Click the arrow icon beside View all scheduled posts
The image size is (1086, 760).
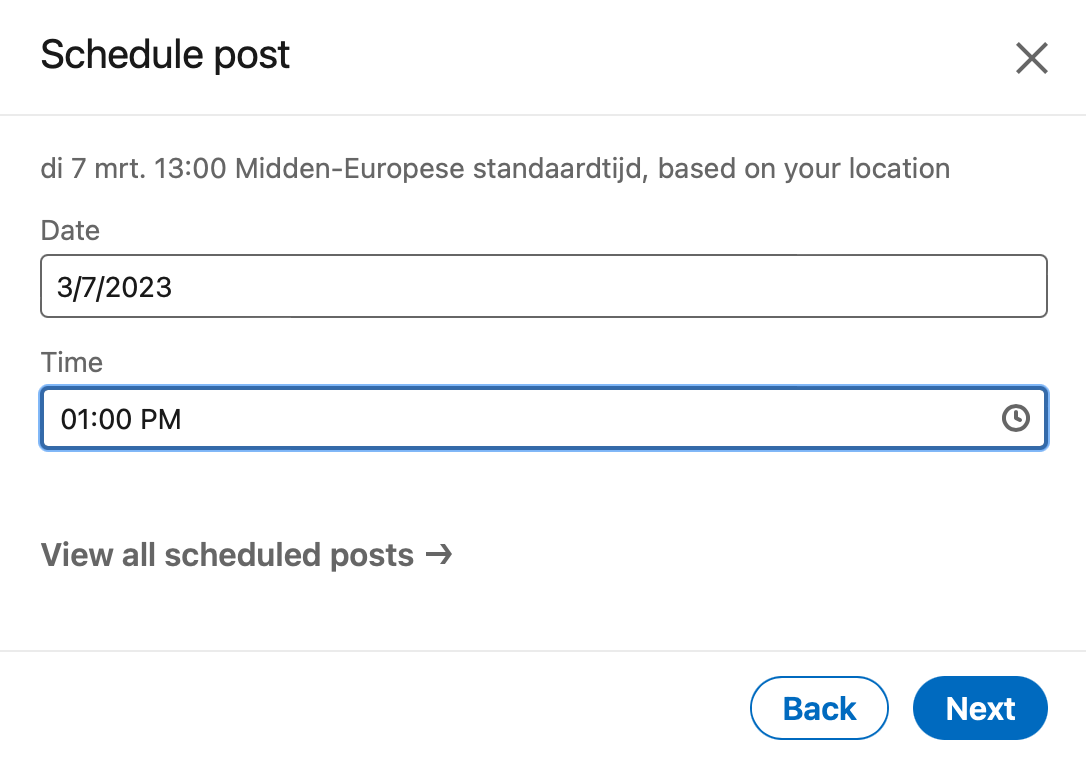pyautogui.click(x=438, y=554)
